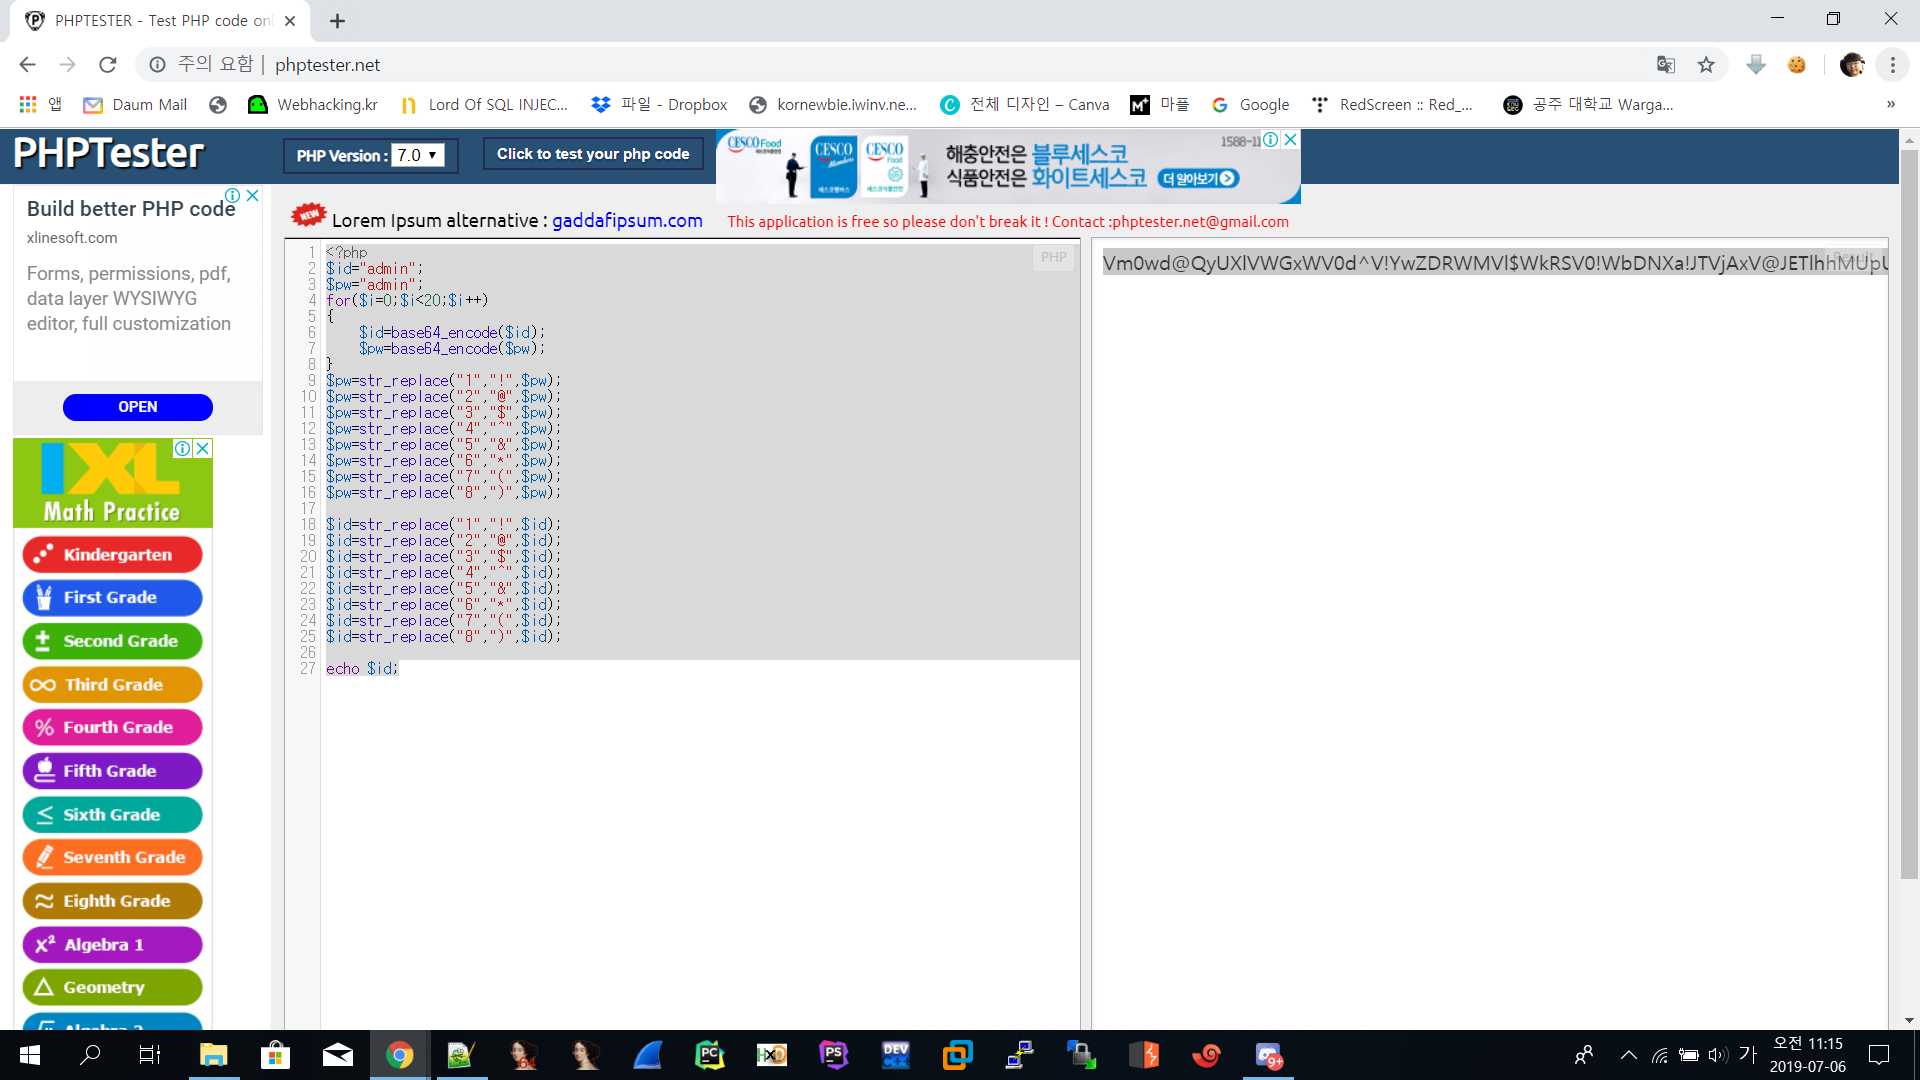The image size is (1920, 1080).
Task: Click the page vertical scrollbar
Action: click(x=1909, y=500)
